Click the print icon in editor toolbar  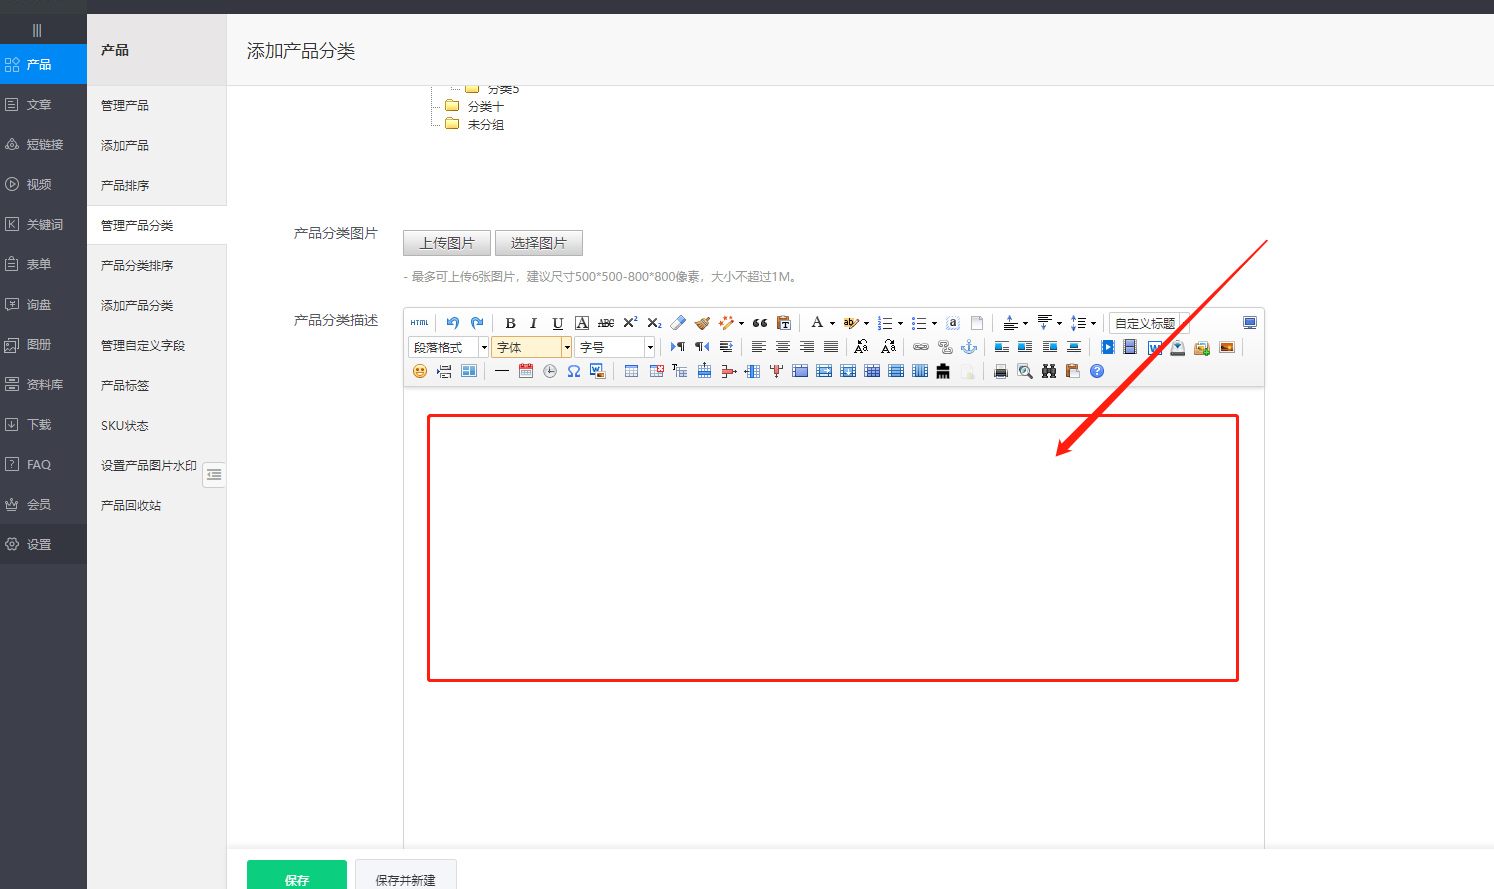[x=1000, y=371]
